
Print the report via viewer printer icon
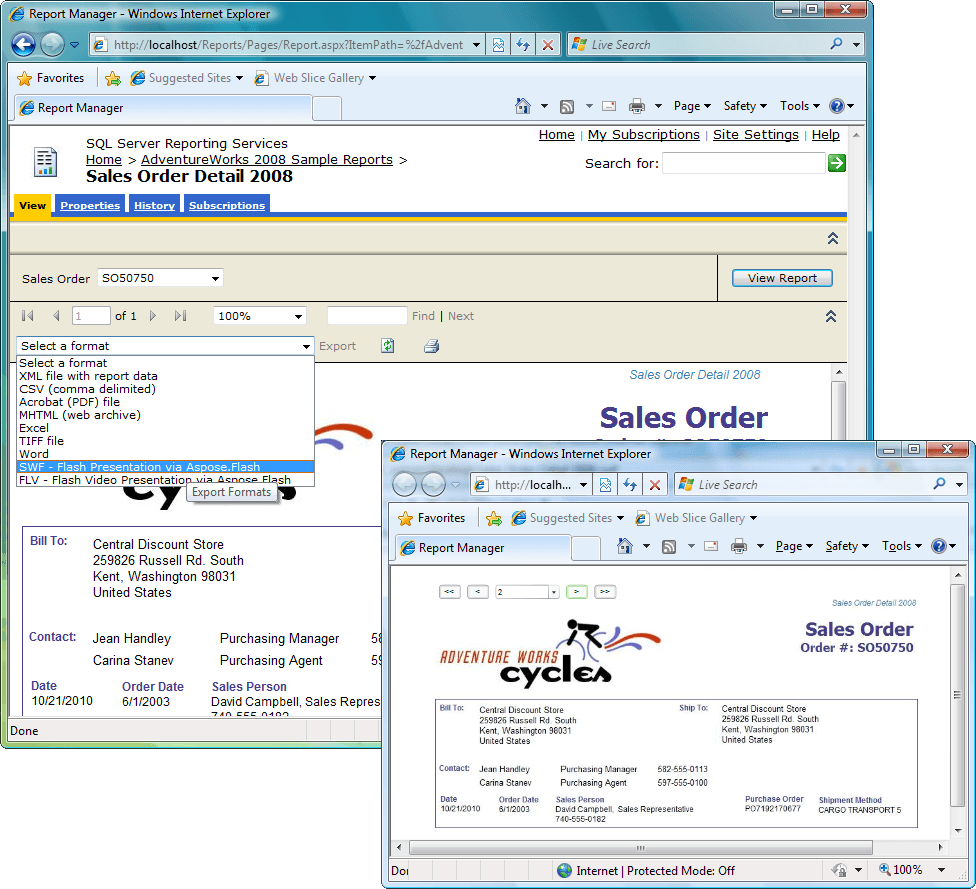pos(431,346)
